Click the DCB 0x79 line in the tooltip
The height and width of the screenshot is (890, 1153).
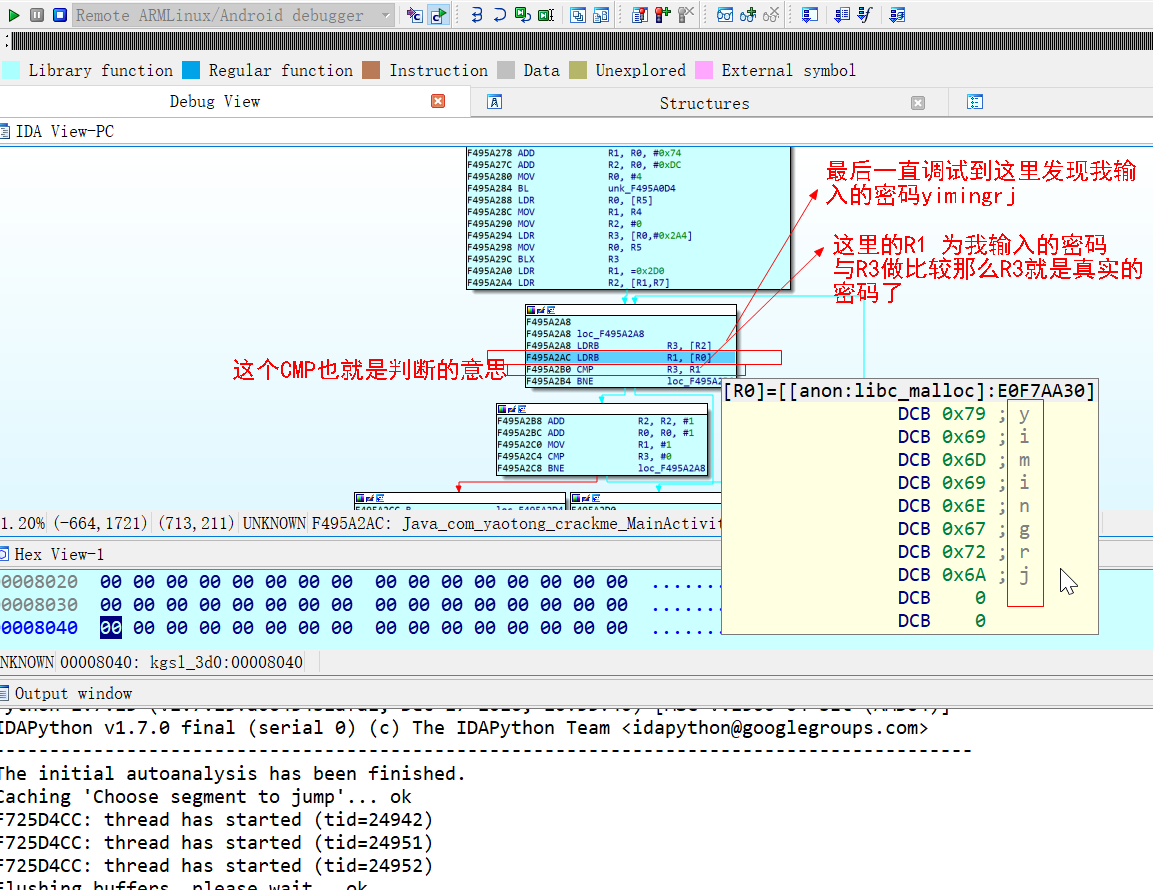(x=963, y=414)
